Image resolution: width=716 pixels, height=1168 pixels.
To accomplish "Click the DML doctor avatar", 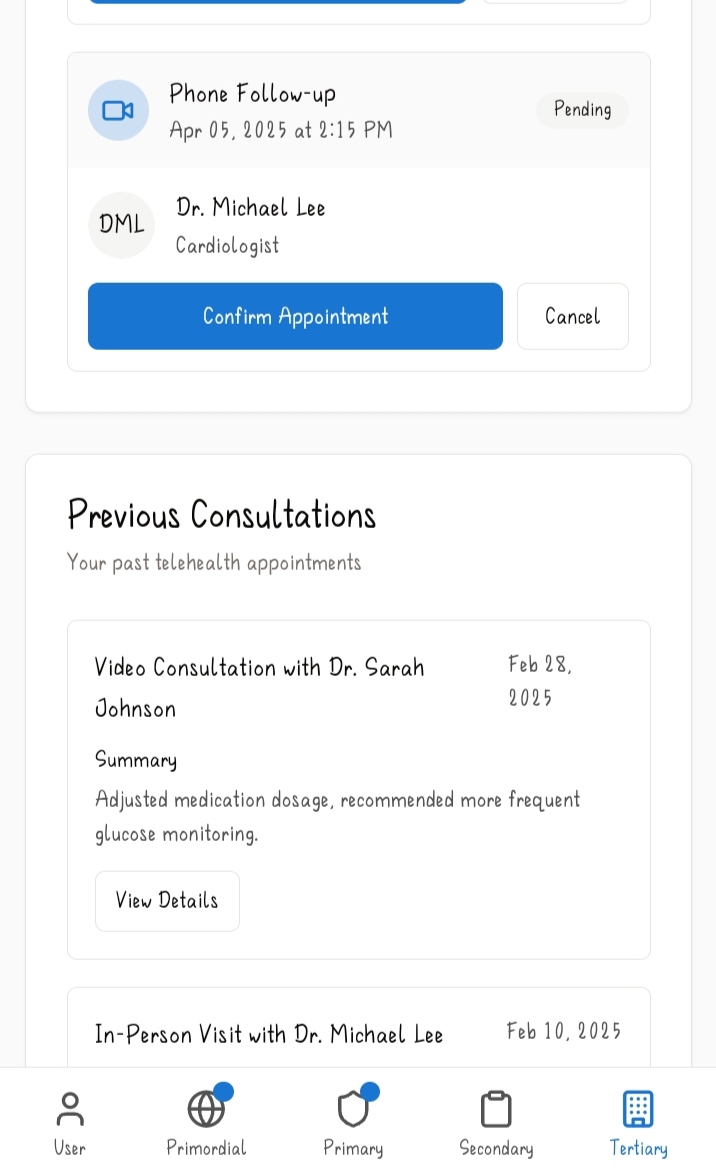I will 121,225.
